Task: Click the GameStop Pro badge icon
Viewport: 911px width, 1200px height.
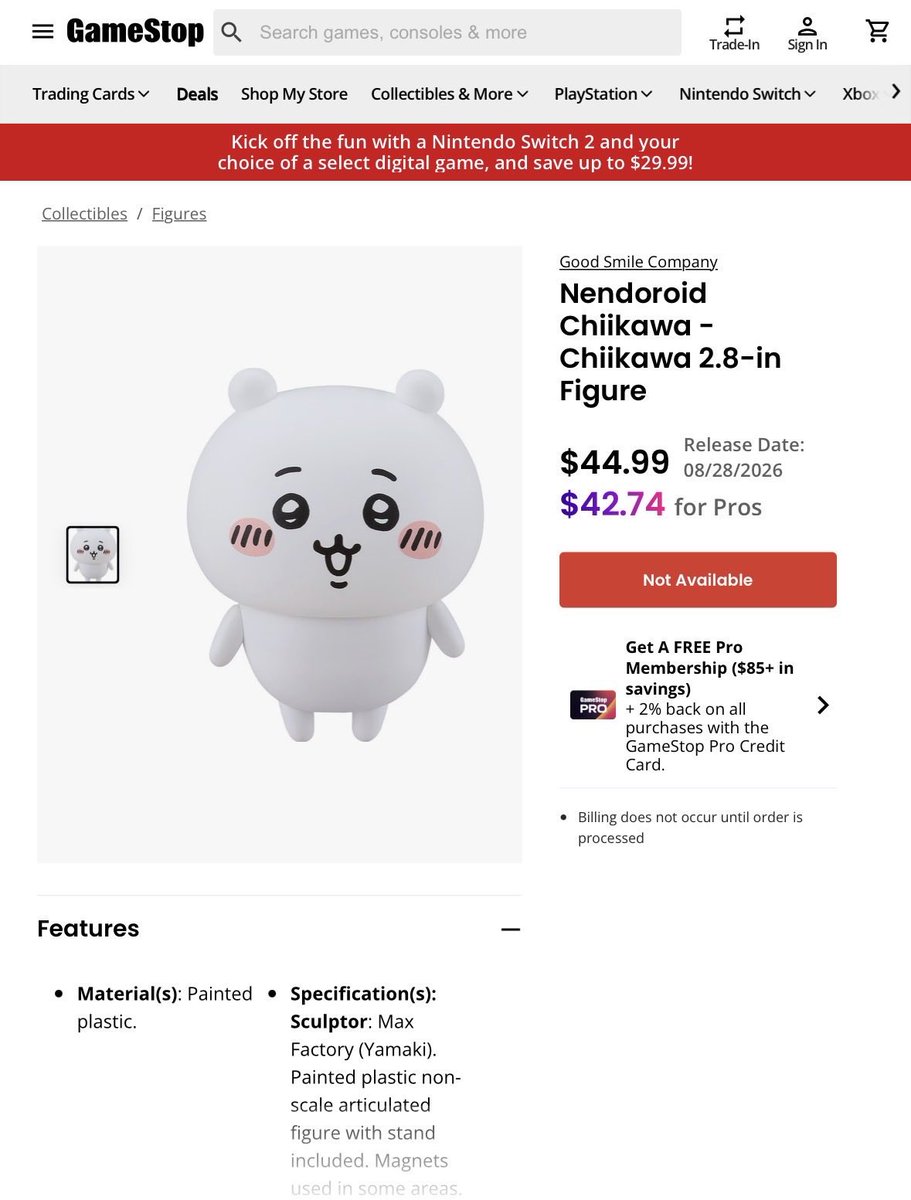Action: click(592, 705)
